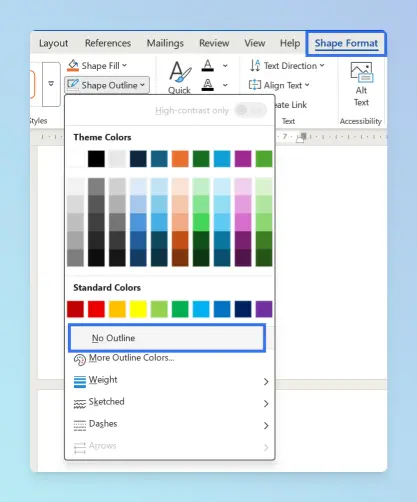
Task: Click the Weight lines icon
Action: point(80,381)
